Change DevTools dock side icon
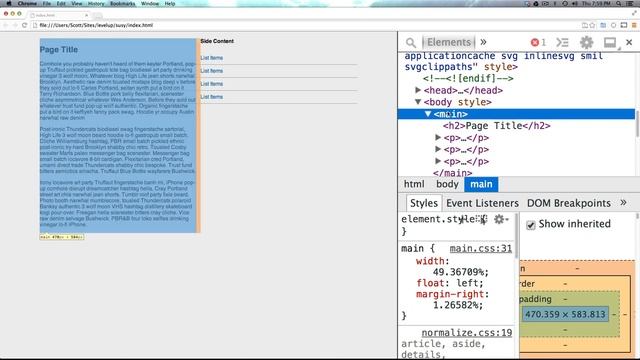The image size is (640, 360). 610,42
